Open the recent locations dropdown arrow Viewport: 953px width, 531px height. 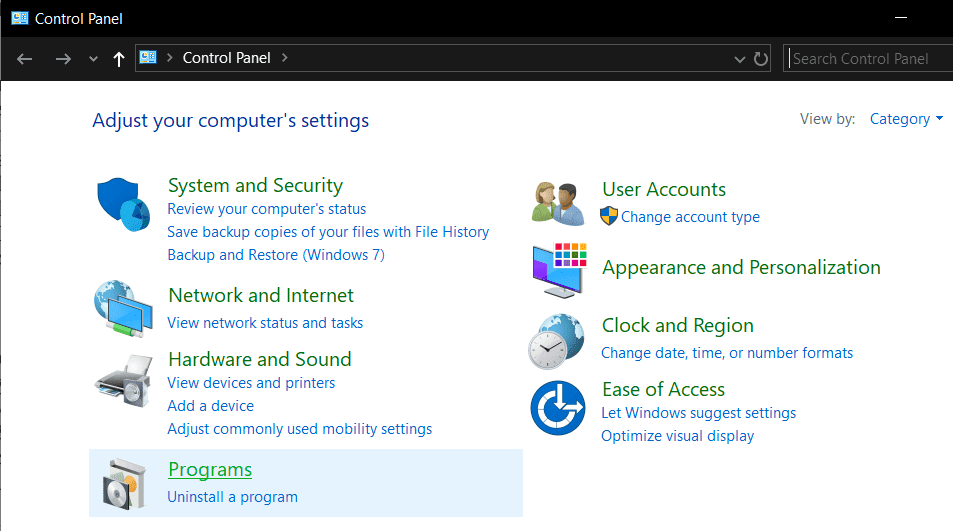(x=93, y=59)
